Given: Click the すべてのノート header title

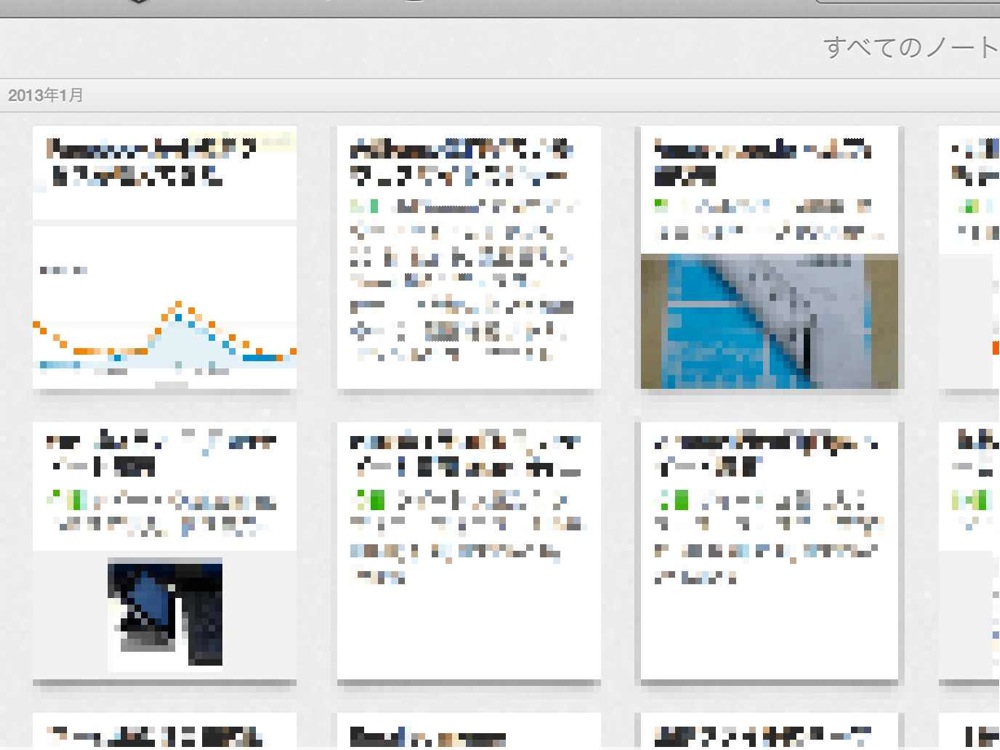Looking at the screenshot, I should [x=911, y=48].
